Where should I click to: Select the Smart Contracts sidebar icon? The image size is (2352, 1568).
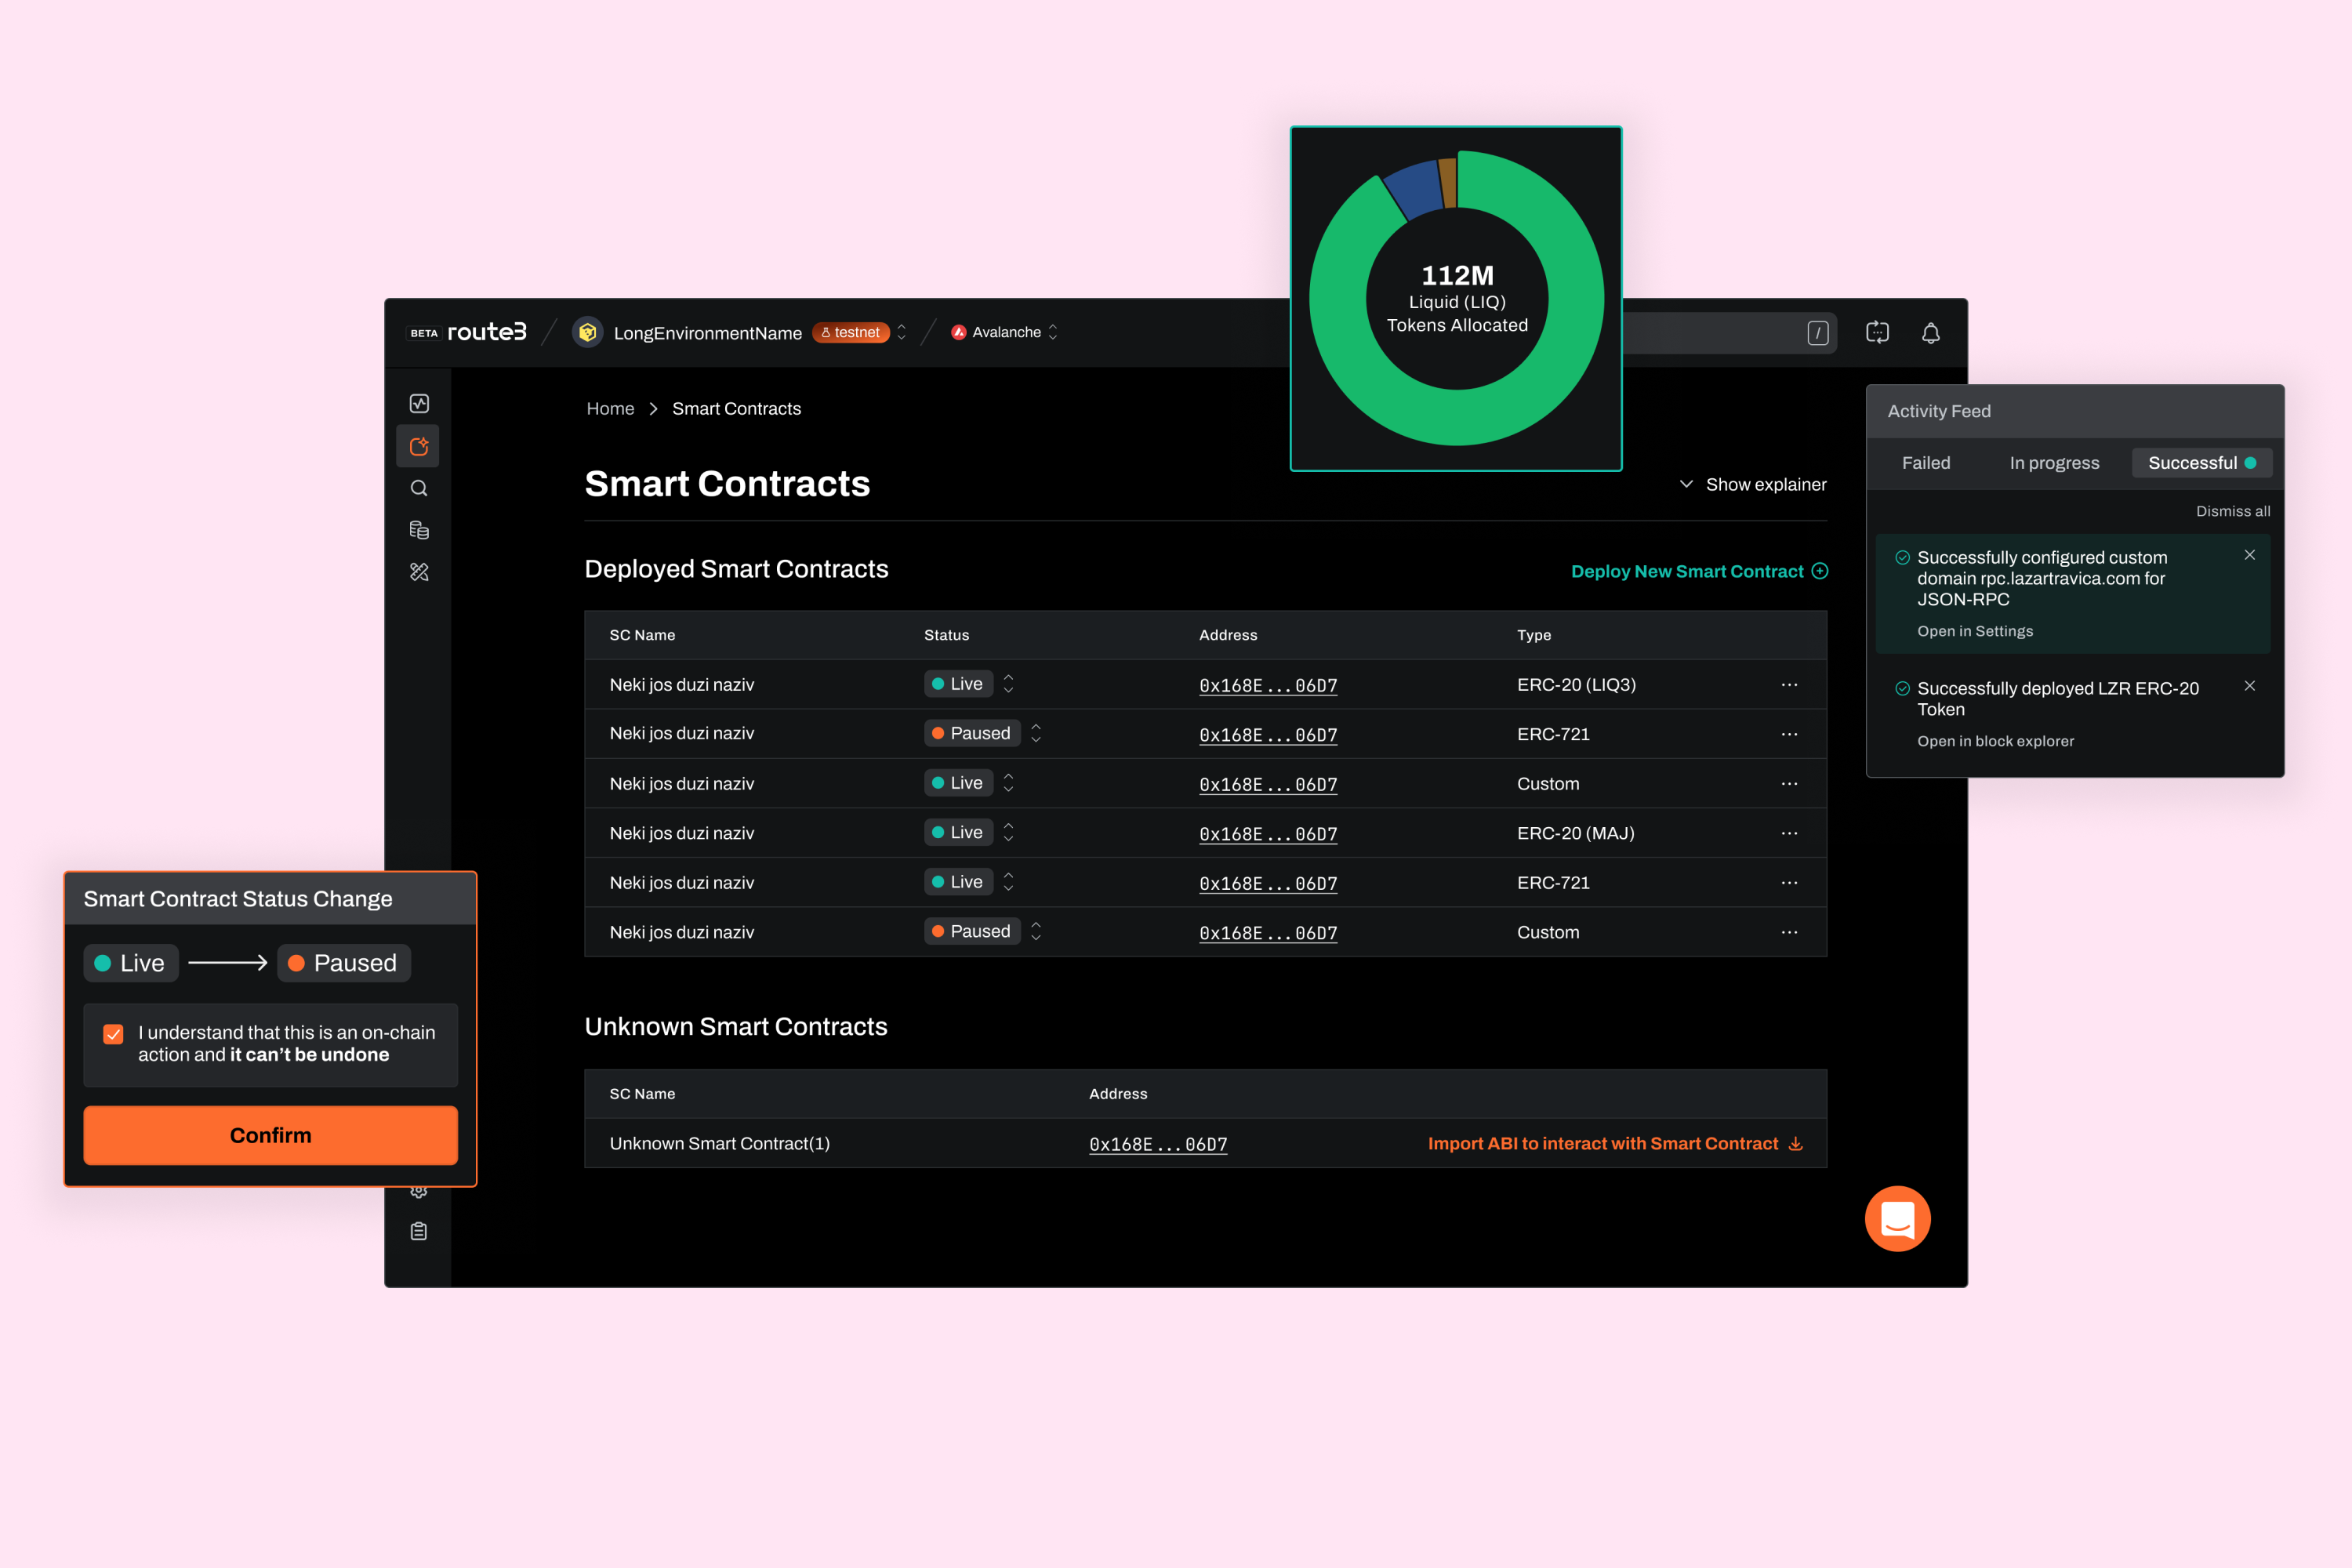(419, 446)
